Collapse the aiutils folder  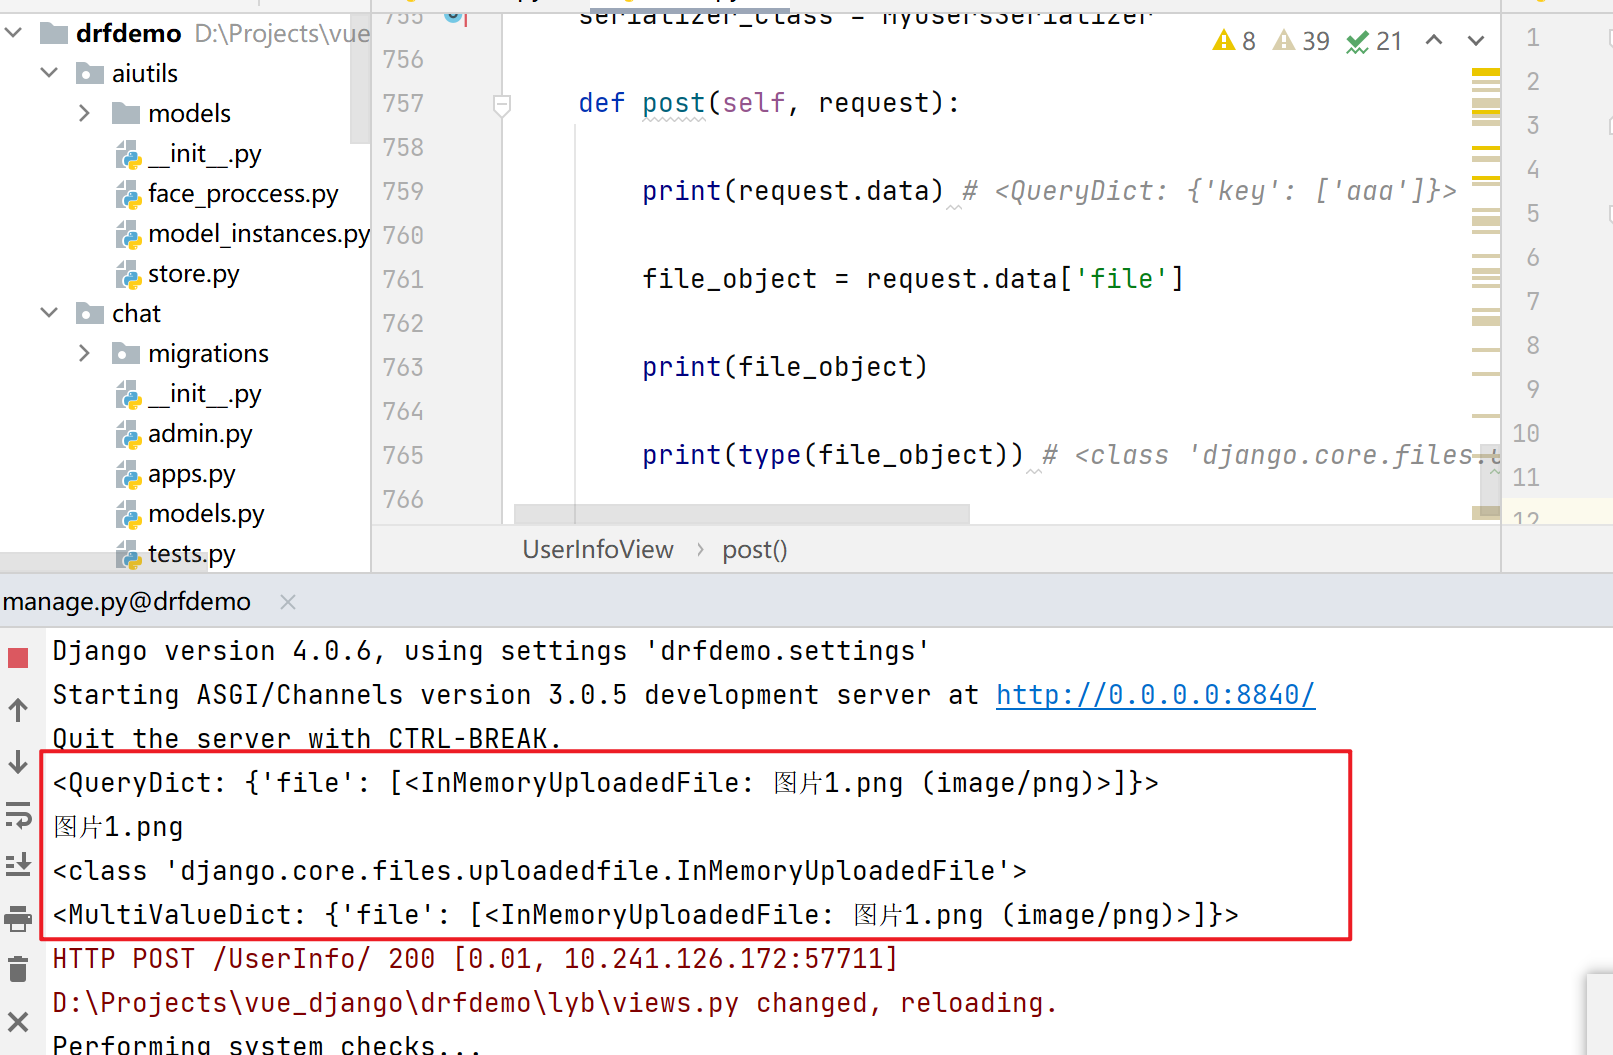(x=49, y=73)
